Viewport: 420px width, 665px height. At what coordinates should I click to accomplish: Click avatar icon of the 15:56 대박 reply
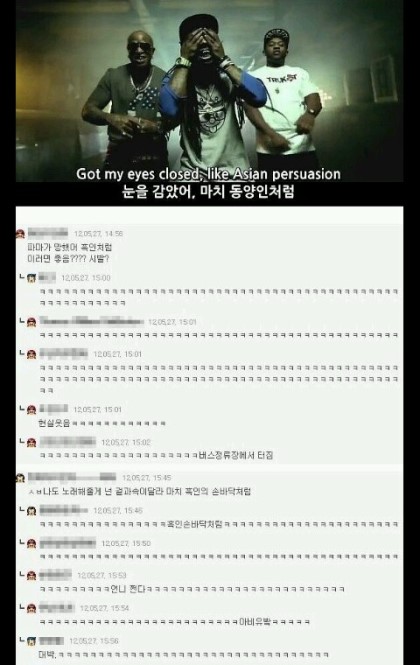point(31,641)
